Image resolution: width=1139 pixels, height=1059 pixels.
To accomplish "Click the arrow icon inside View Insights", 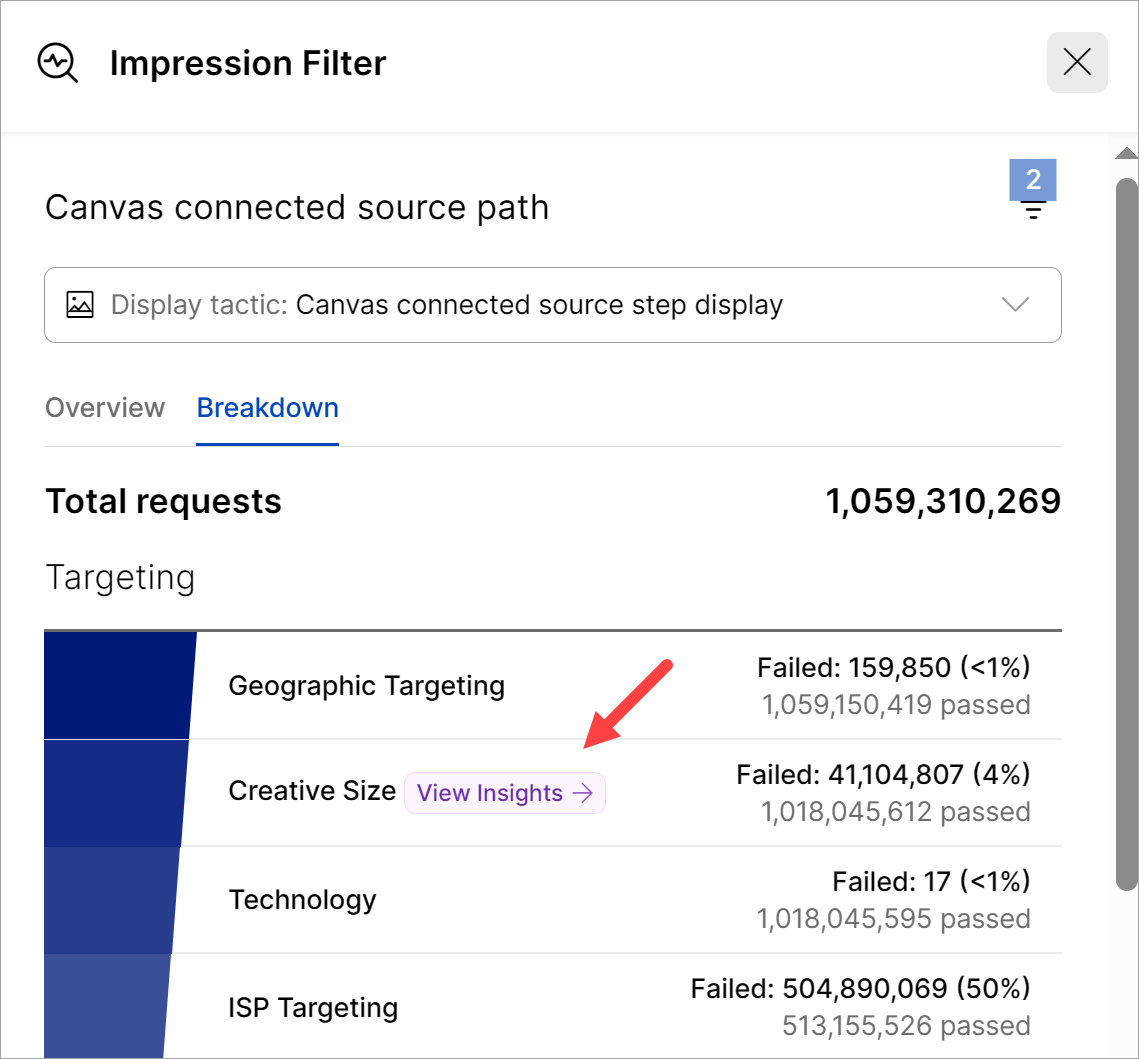I will 582,793.
